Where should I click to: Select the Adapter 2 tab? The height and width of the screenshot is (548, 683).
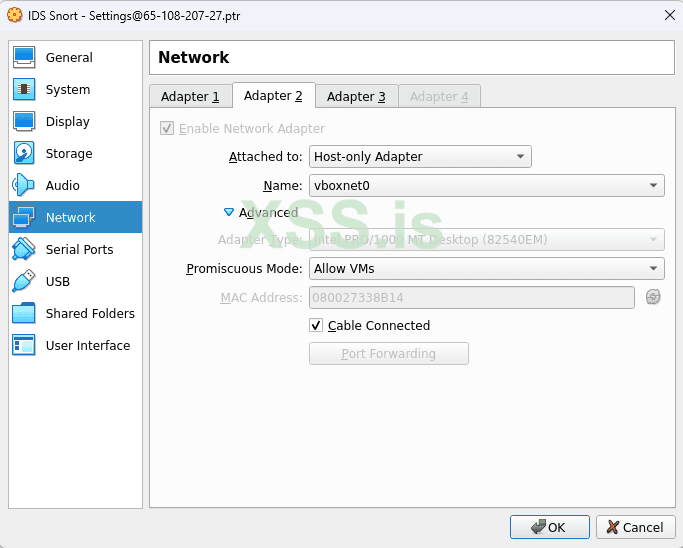pyautogui.click(x=273, y=95)
